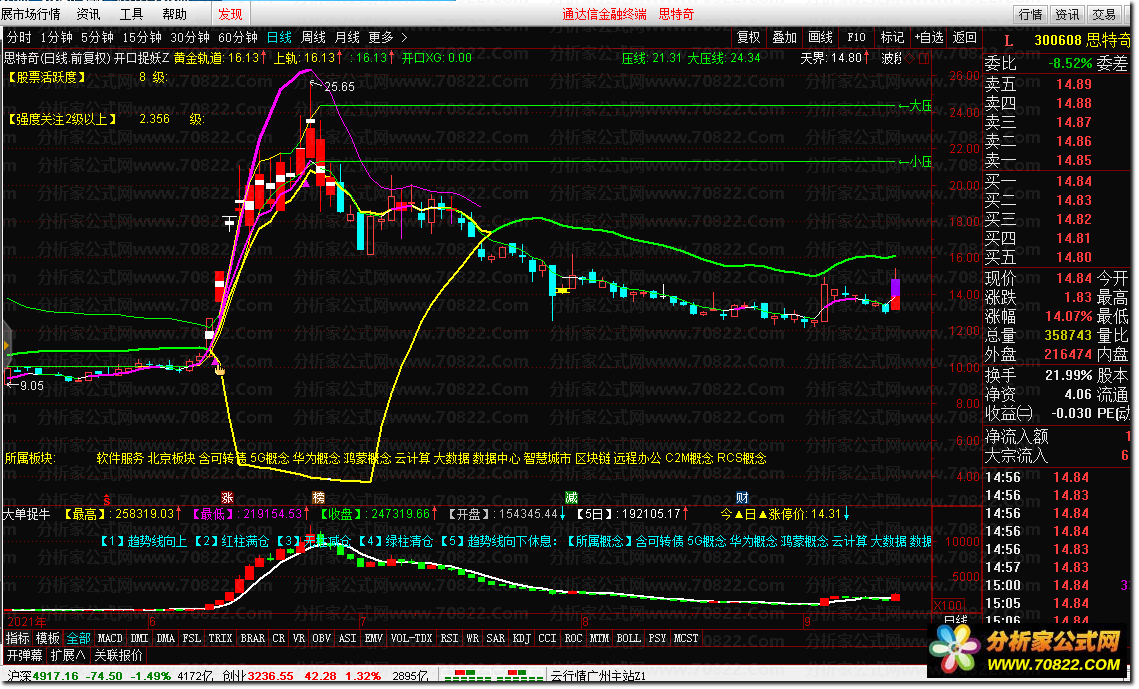Switch sub-chart to KDJ indicator
1139x689 pixels.
(522, 638)
